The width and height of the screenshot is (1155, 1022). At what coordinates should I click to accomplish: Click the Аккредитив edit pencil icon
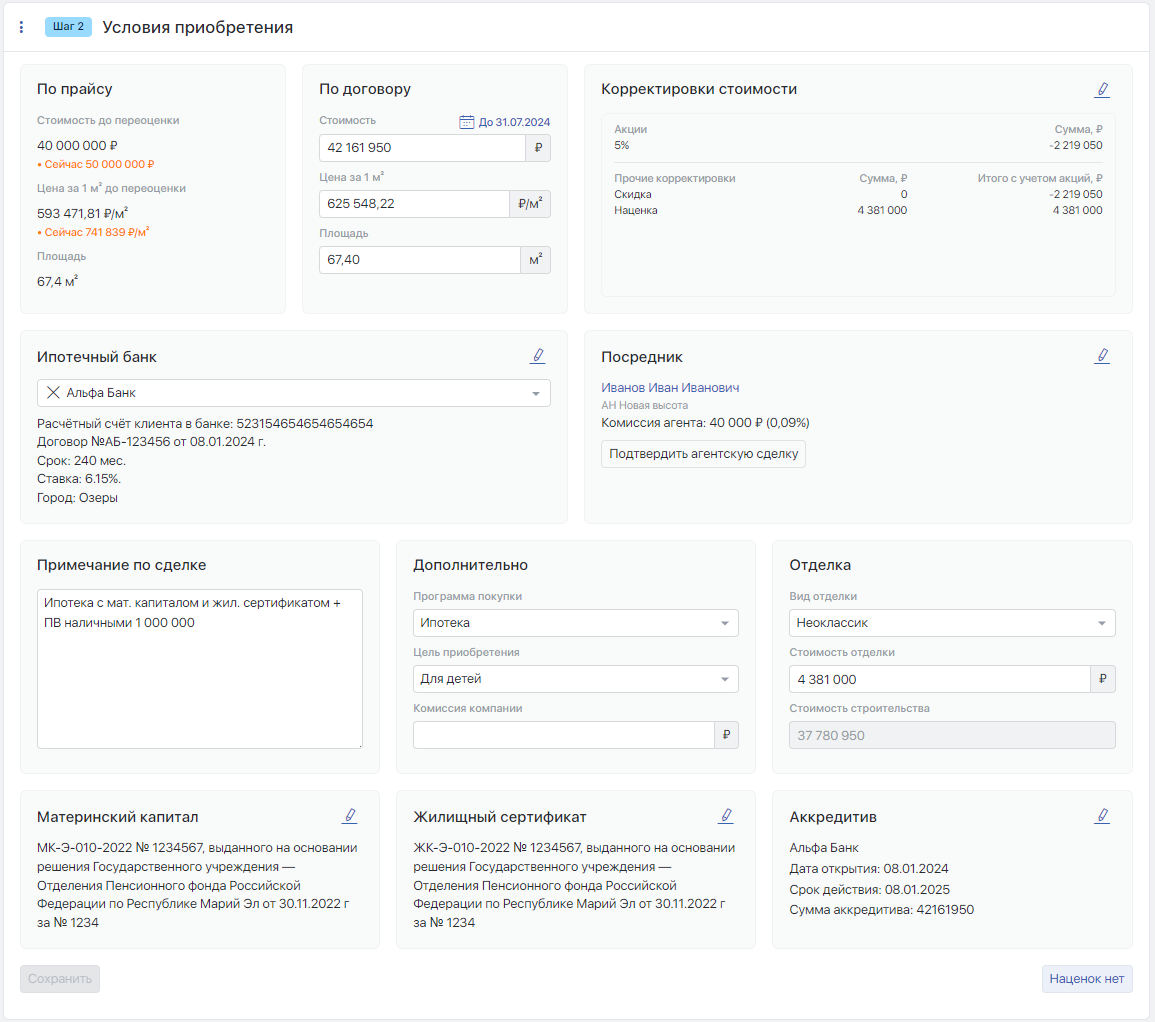click(x=1102, y=816)
